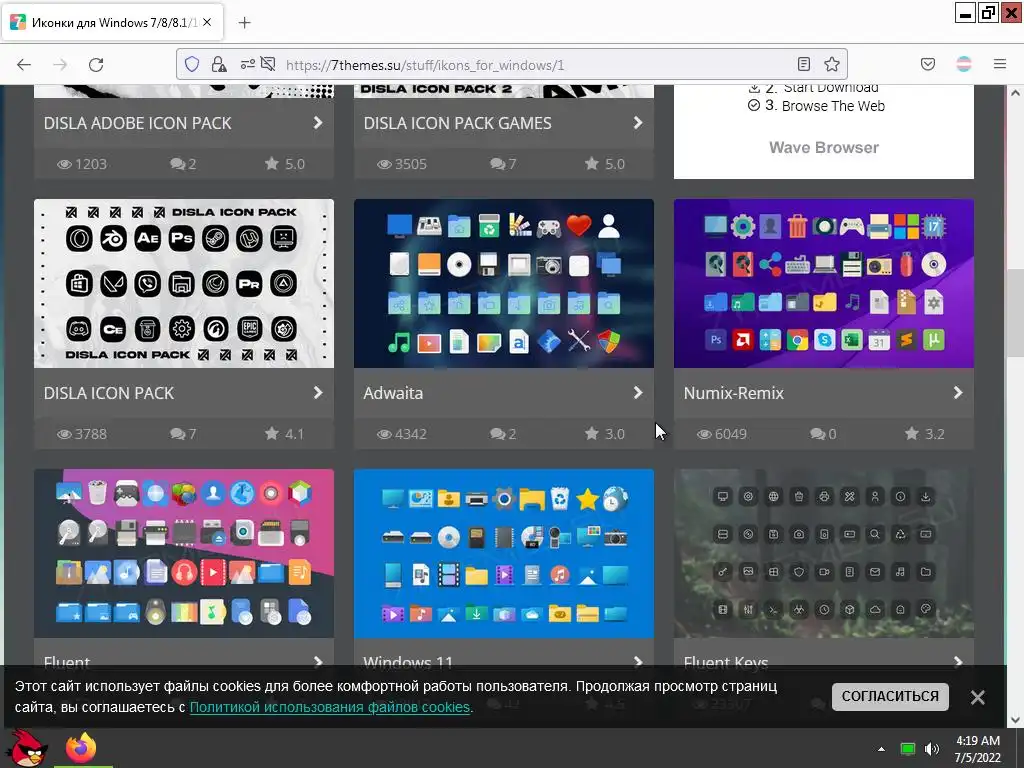Image resolution: width=1024 pixels, height=768 pixels.
Task: Click the eye icon showing 6049 views
Action: [x=704, y=434]
